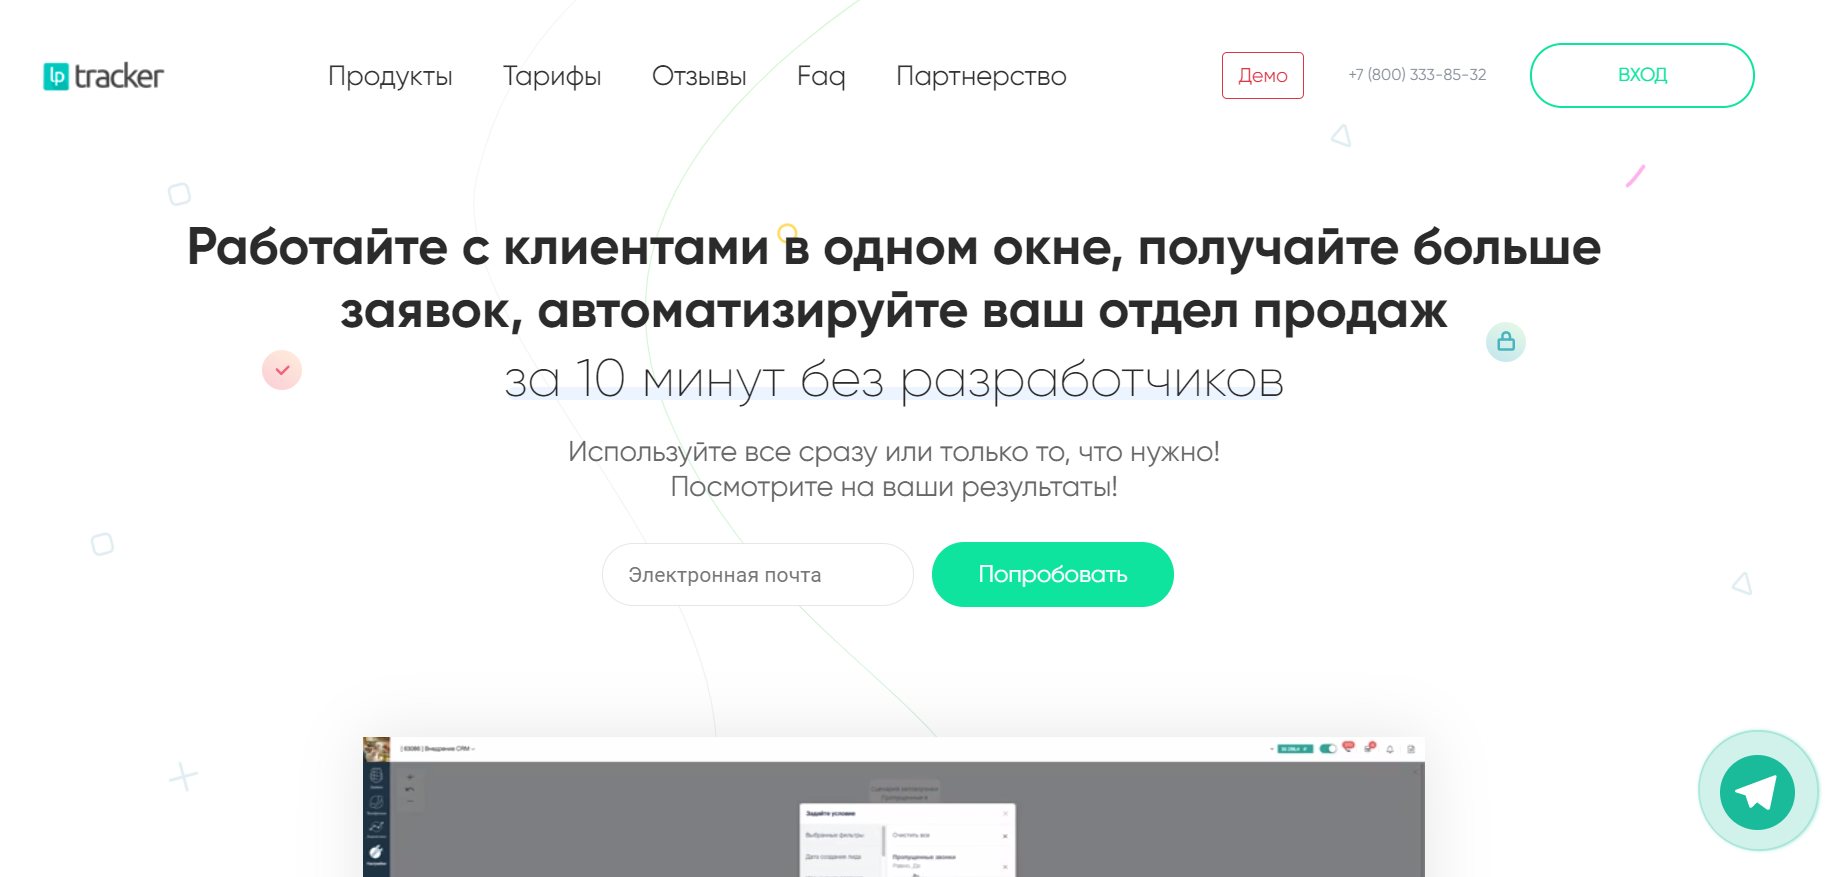1836x877 pixels.
Task: Open the Отзывы section
Action: [699, 76]
